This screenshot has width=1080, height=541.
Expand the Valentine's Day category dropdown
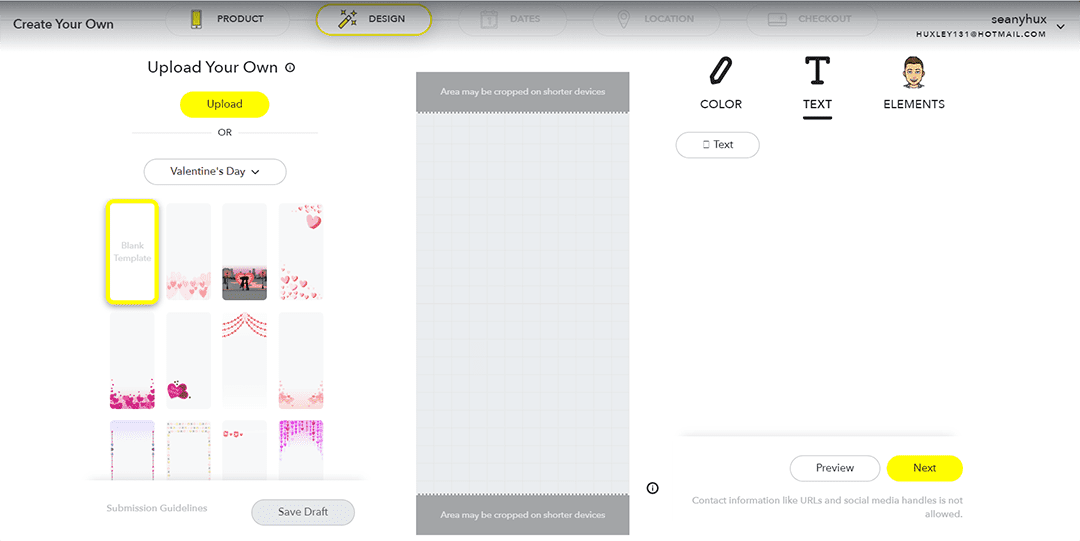tap(215, 172)
